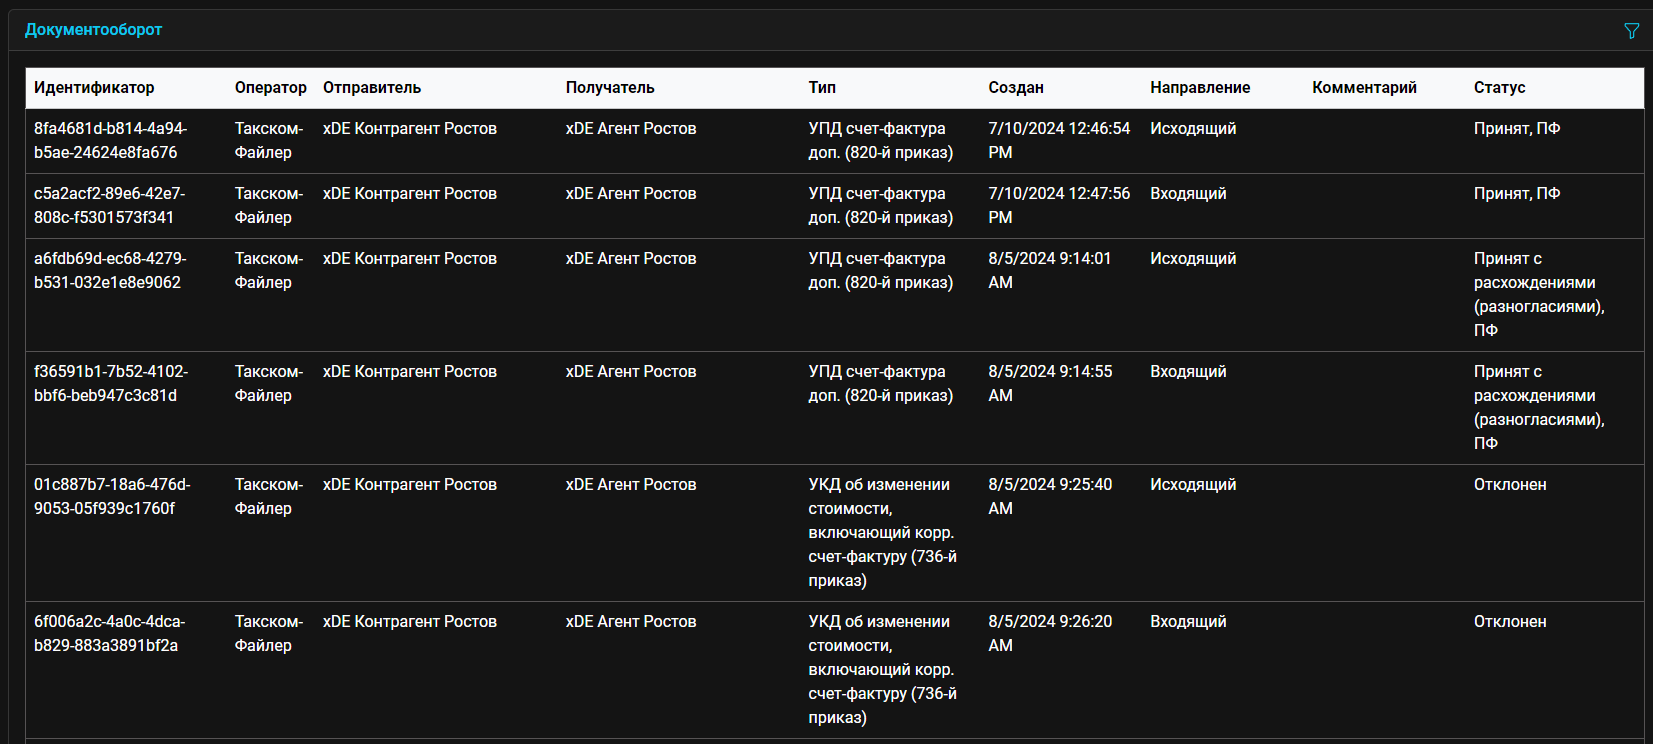Sort by Тип column header

(x=822, y=88)
